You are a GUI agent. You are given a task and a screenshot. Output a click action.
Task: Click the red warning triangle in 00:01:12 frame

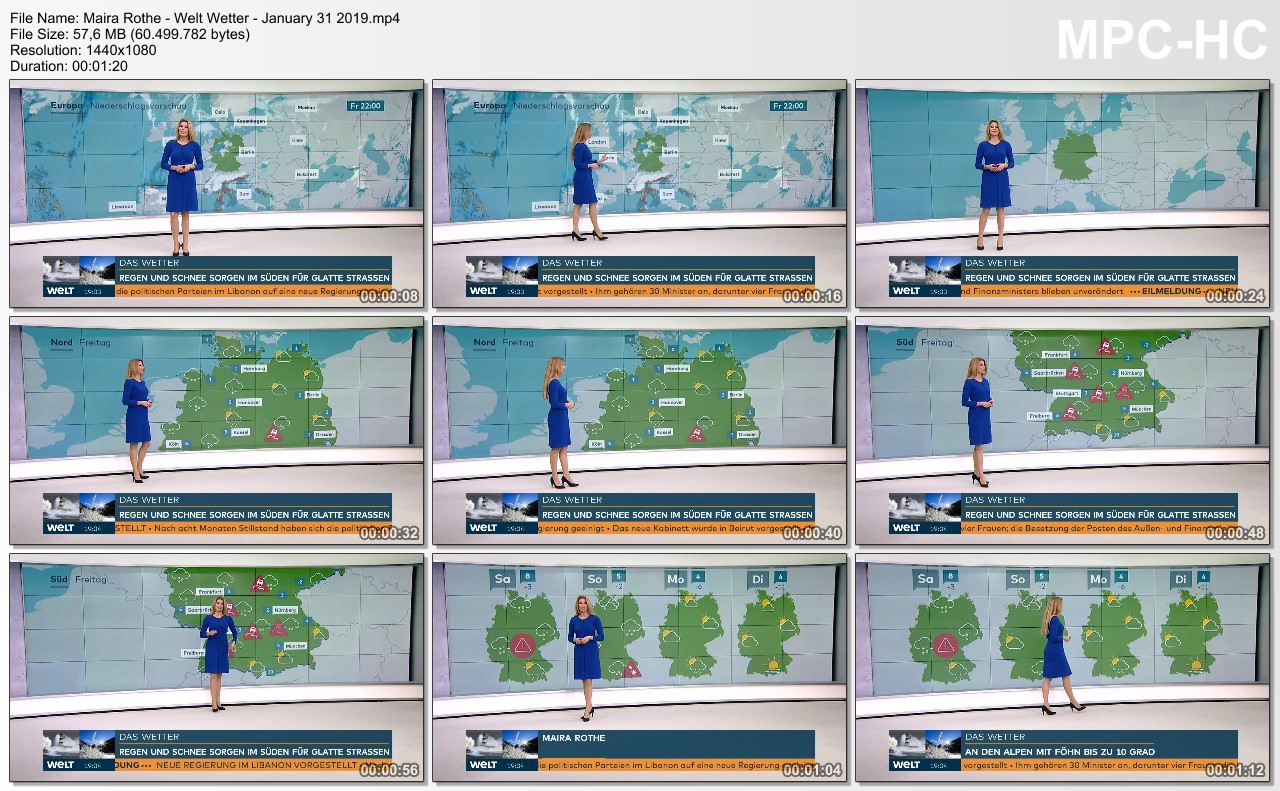[x=945, y=644]
